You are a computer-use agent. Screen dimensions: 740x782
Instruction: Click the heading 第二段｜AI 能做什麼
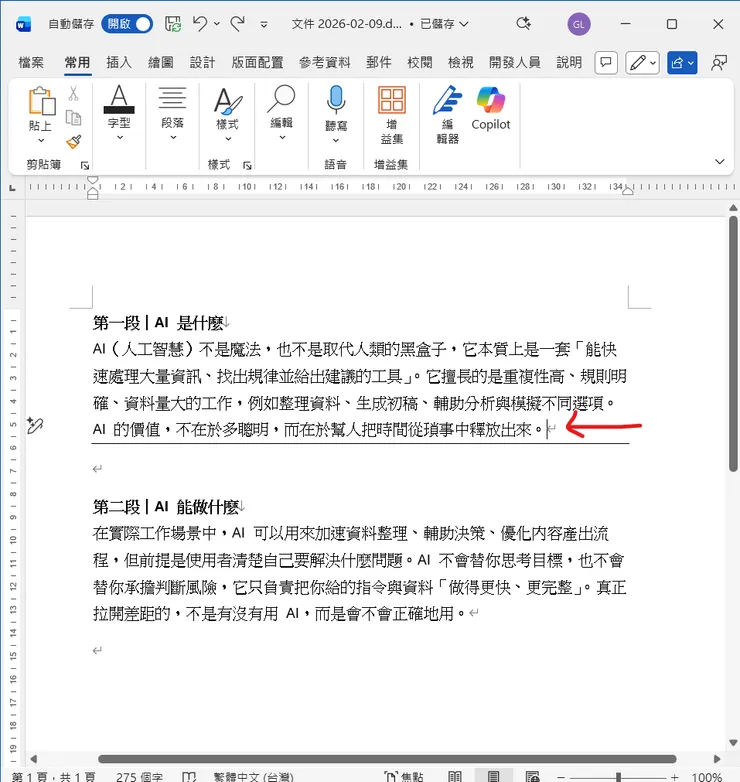pyautogui.click(x=166, y=507)
